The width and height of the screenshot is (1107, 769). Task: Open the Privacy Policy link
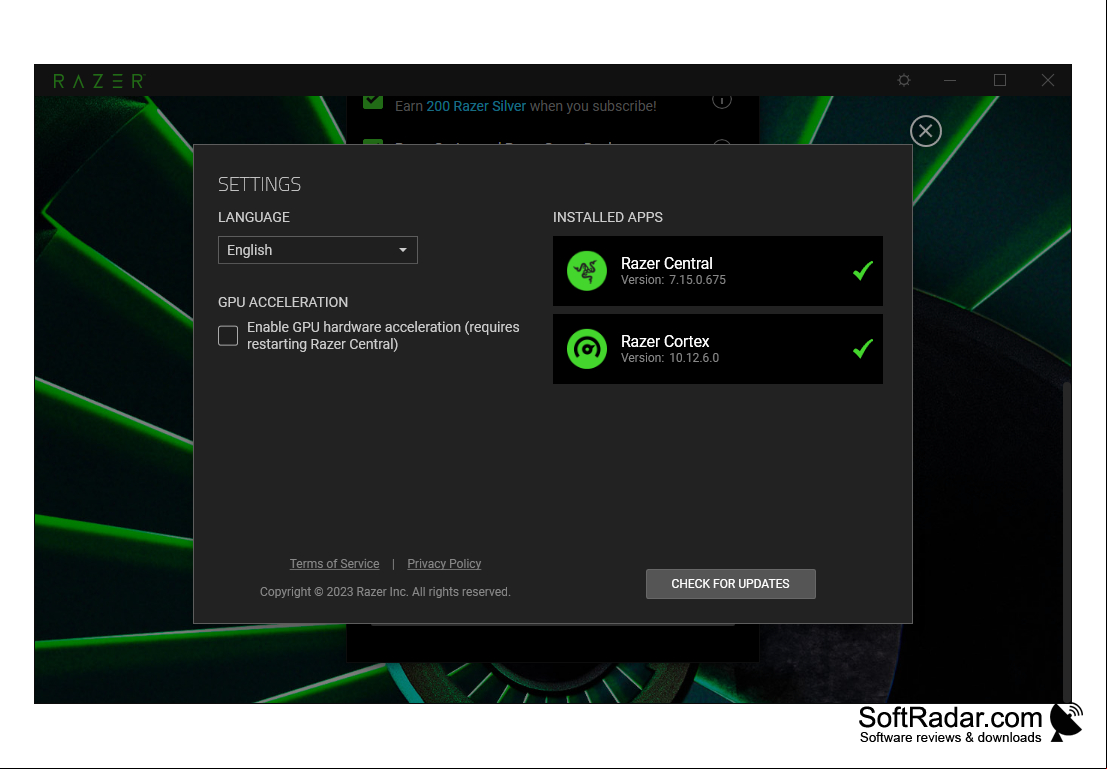[444, 564]
